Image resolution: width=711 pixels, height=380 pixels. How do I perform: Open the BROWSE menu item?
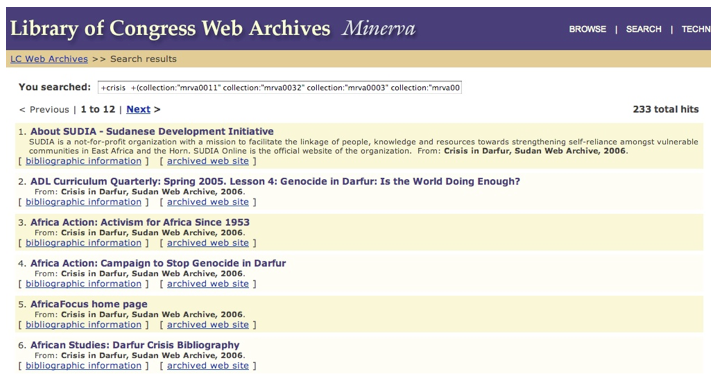point(587,29)
